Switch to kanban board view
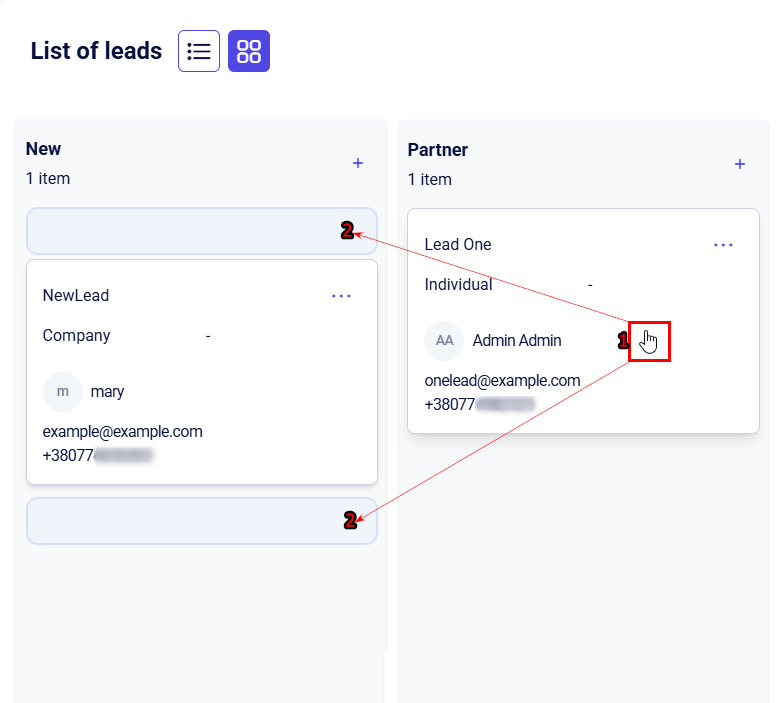The height and width of the screenshot is (703, 776). click(249, 51)
